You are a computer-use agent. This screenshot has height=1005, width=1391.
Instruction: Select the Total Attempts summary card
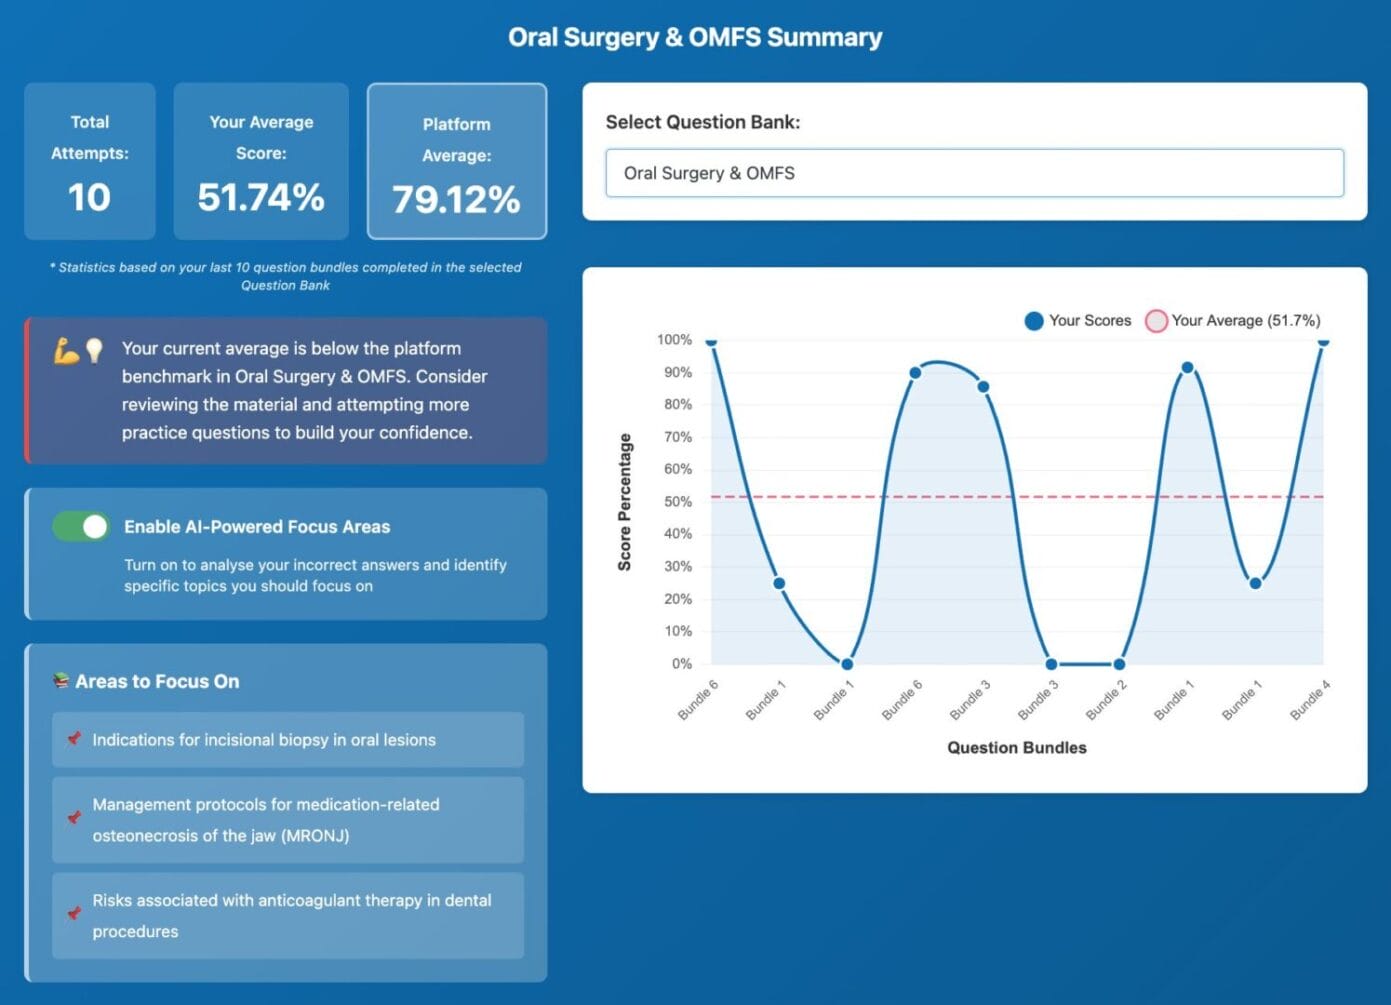tap(90, 161)
